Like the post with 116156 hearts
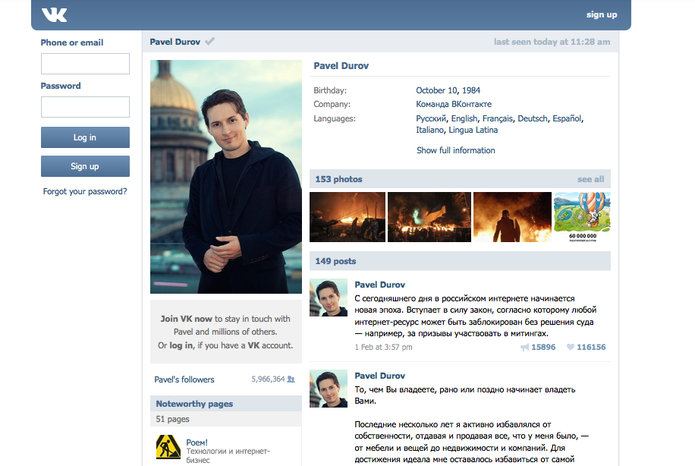The height and width of the screenshot is (466, 695). 570,347
